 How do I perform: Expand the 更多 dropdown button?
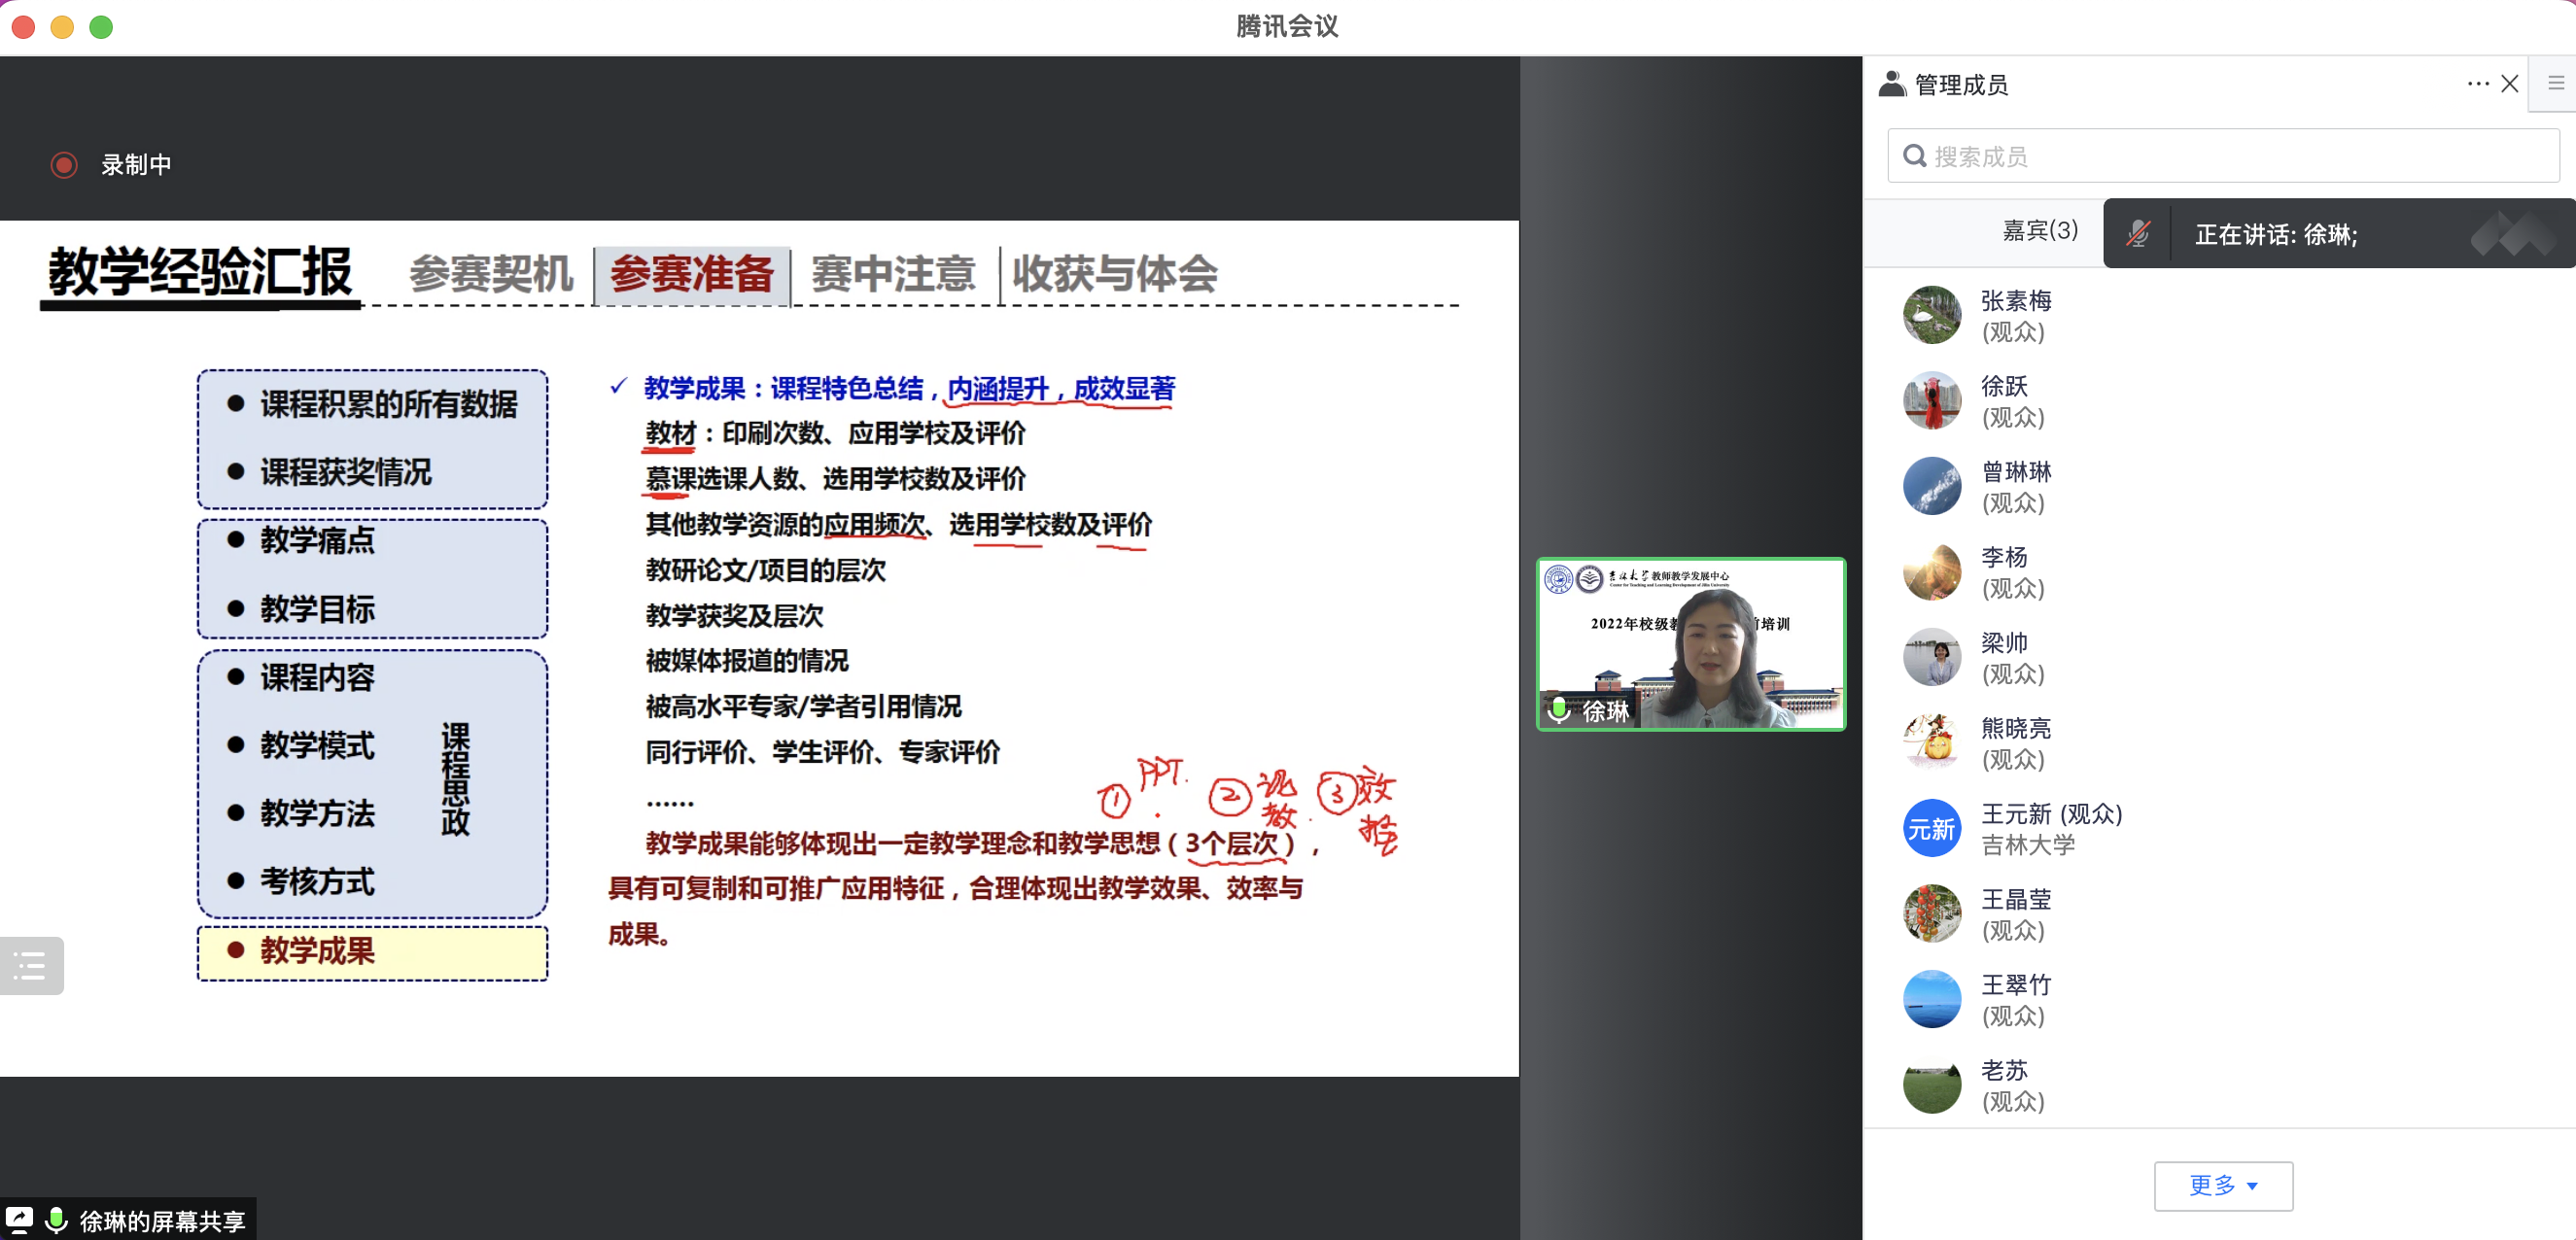pyautogui.click(x=2222, y=1185)
